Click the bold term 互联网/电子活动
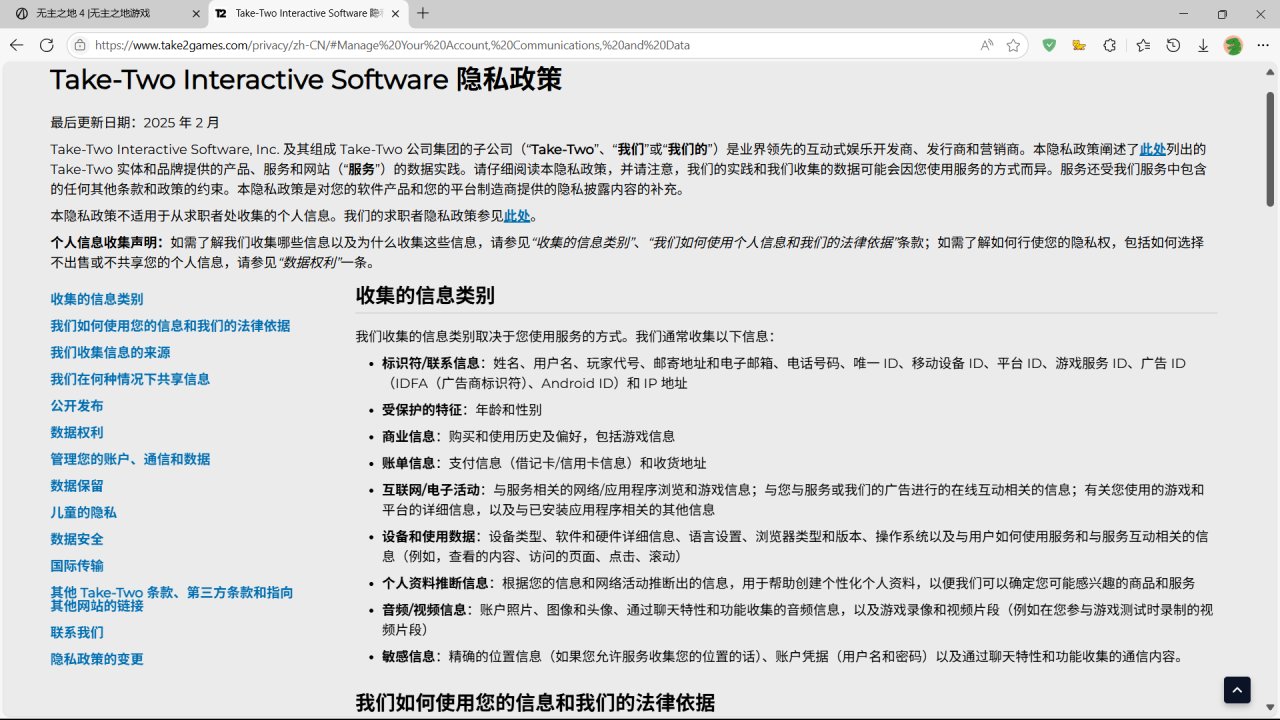Viewport: 1280px width, 720px height. pos(431,490)
